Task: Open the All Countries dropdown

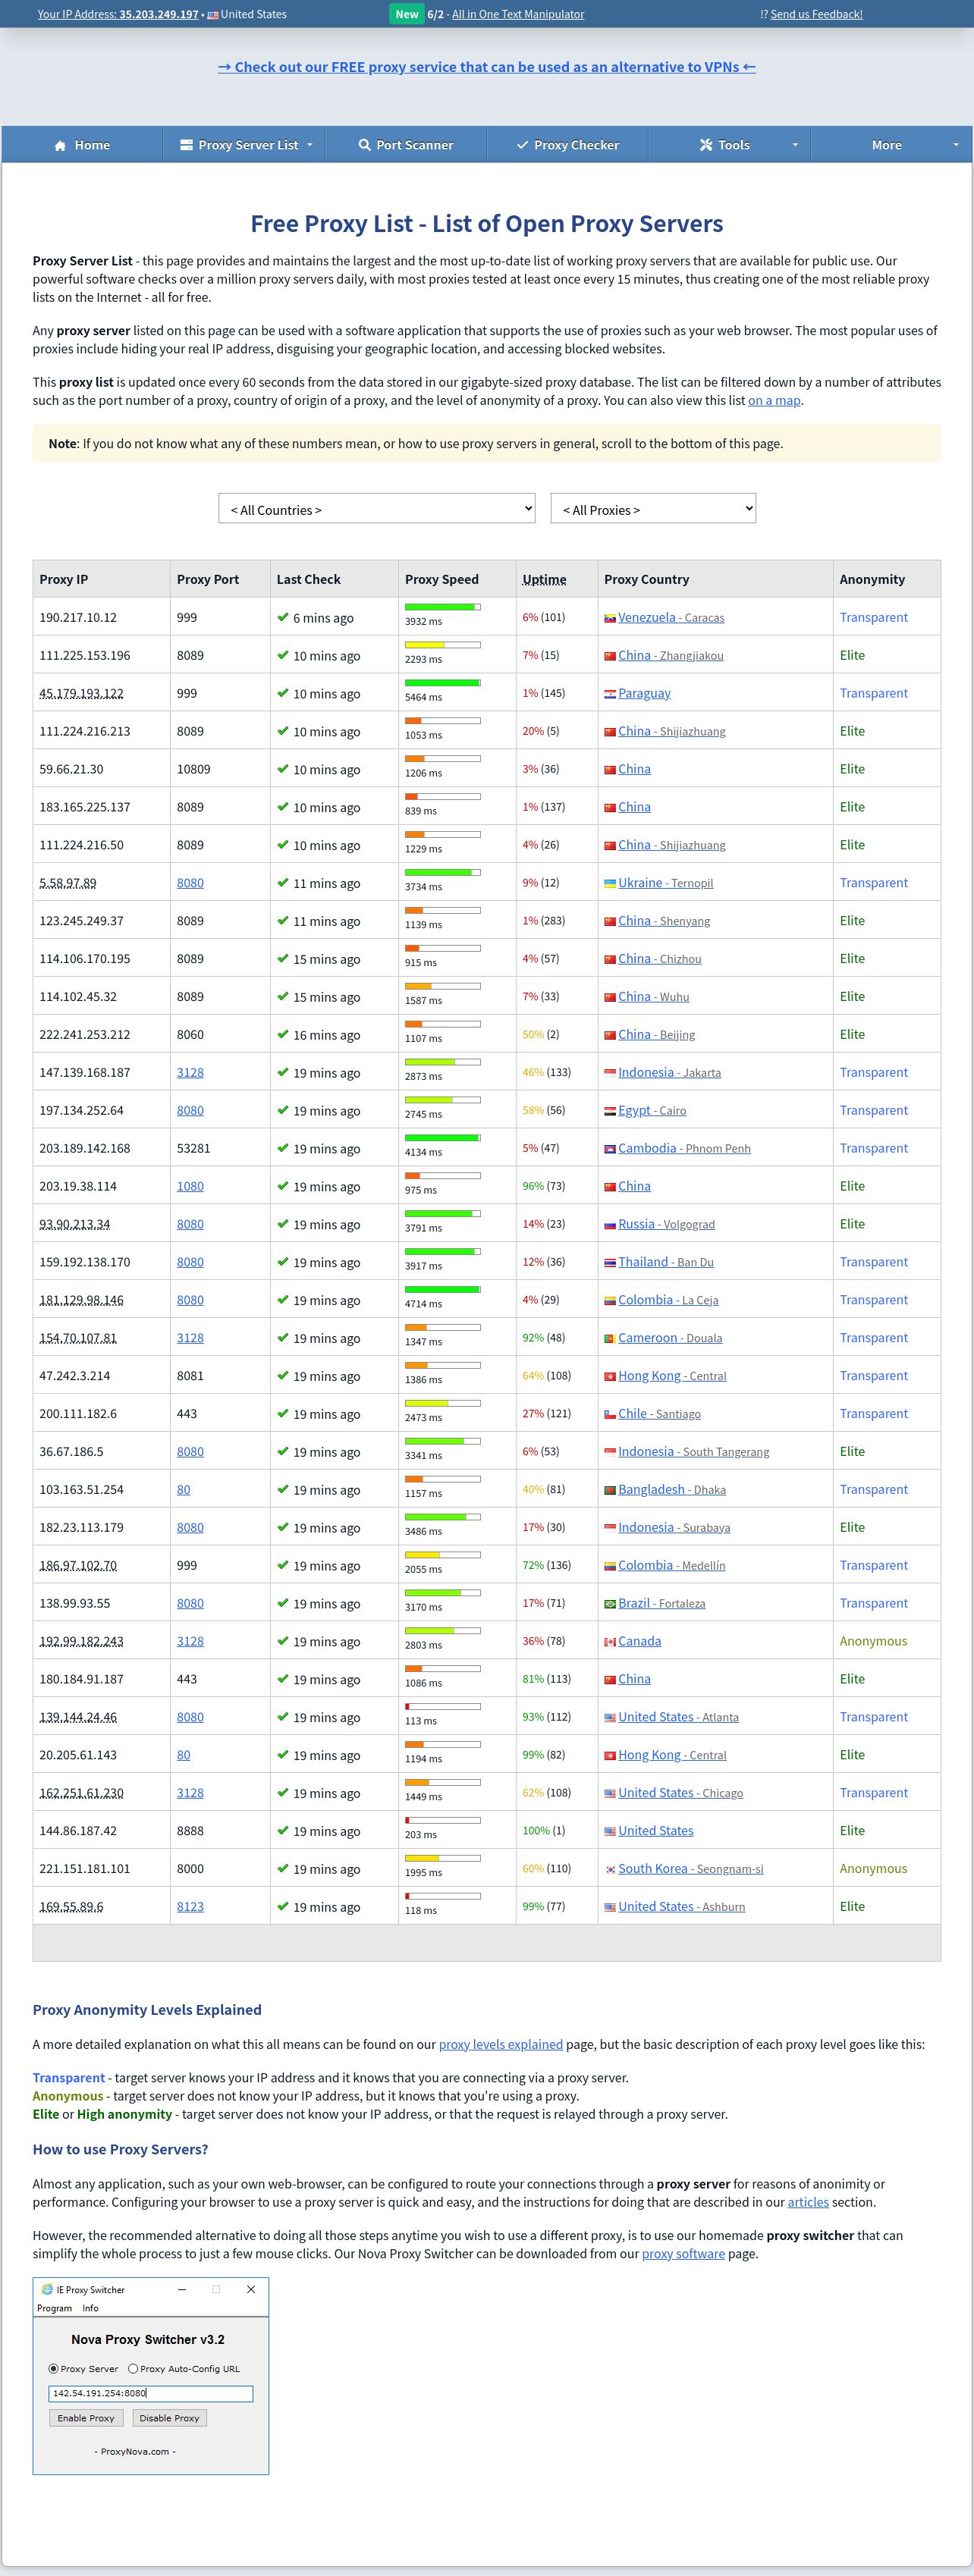Action: (377, 509)
